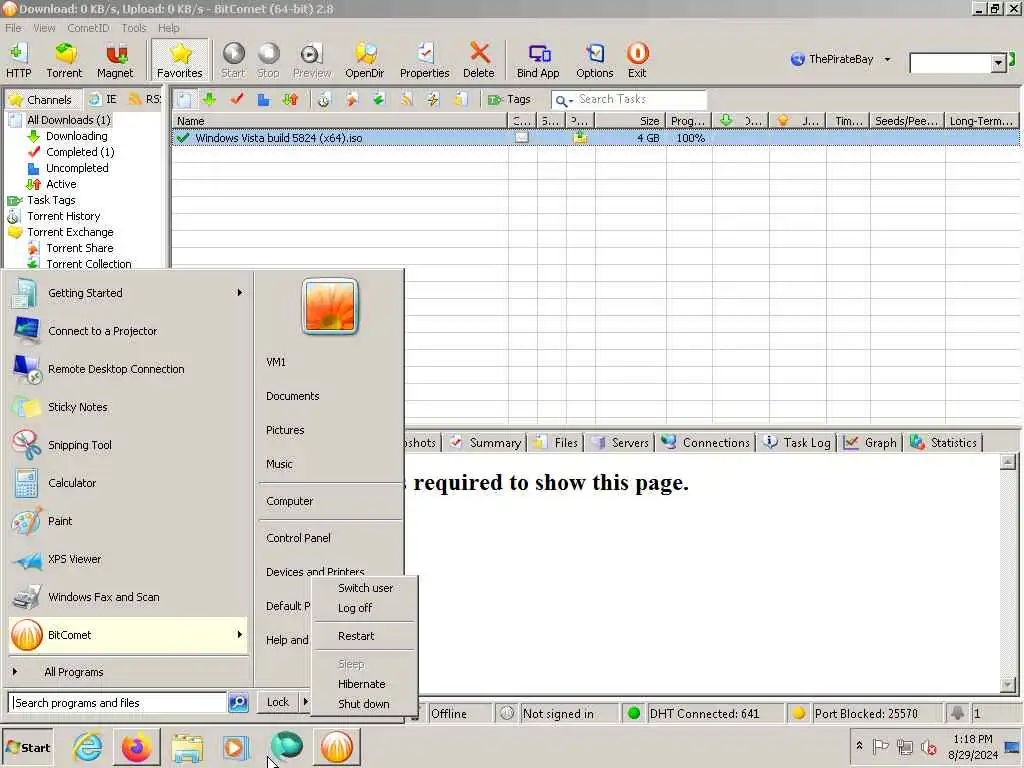Select Windows Vista build 5824 (x64).iso row
Screen dimensions: 1024x768
coord(595,138)
